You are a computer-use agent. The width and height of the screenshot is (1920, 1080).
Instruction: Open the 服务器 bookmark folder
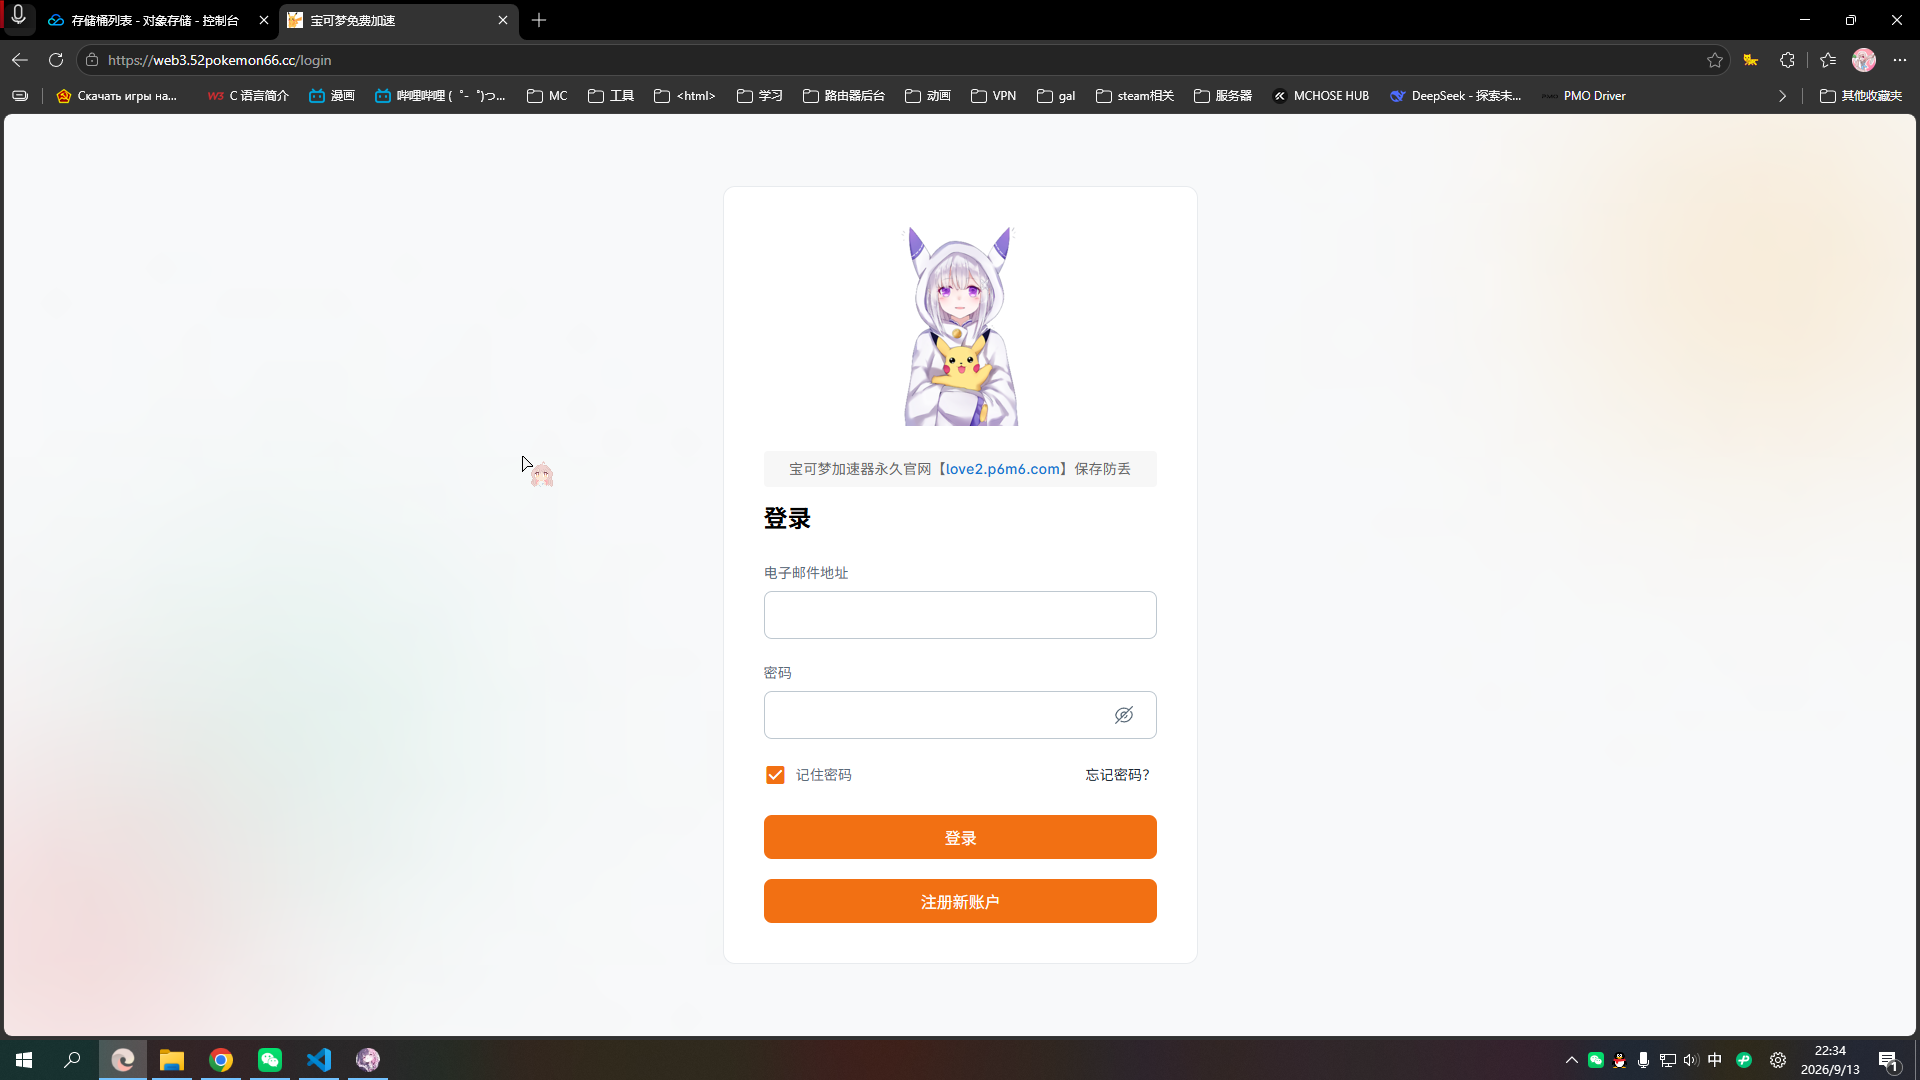click(1223, 96)
